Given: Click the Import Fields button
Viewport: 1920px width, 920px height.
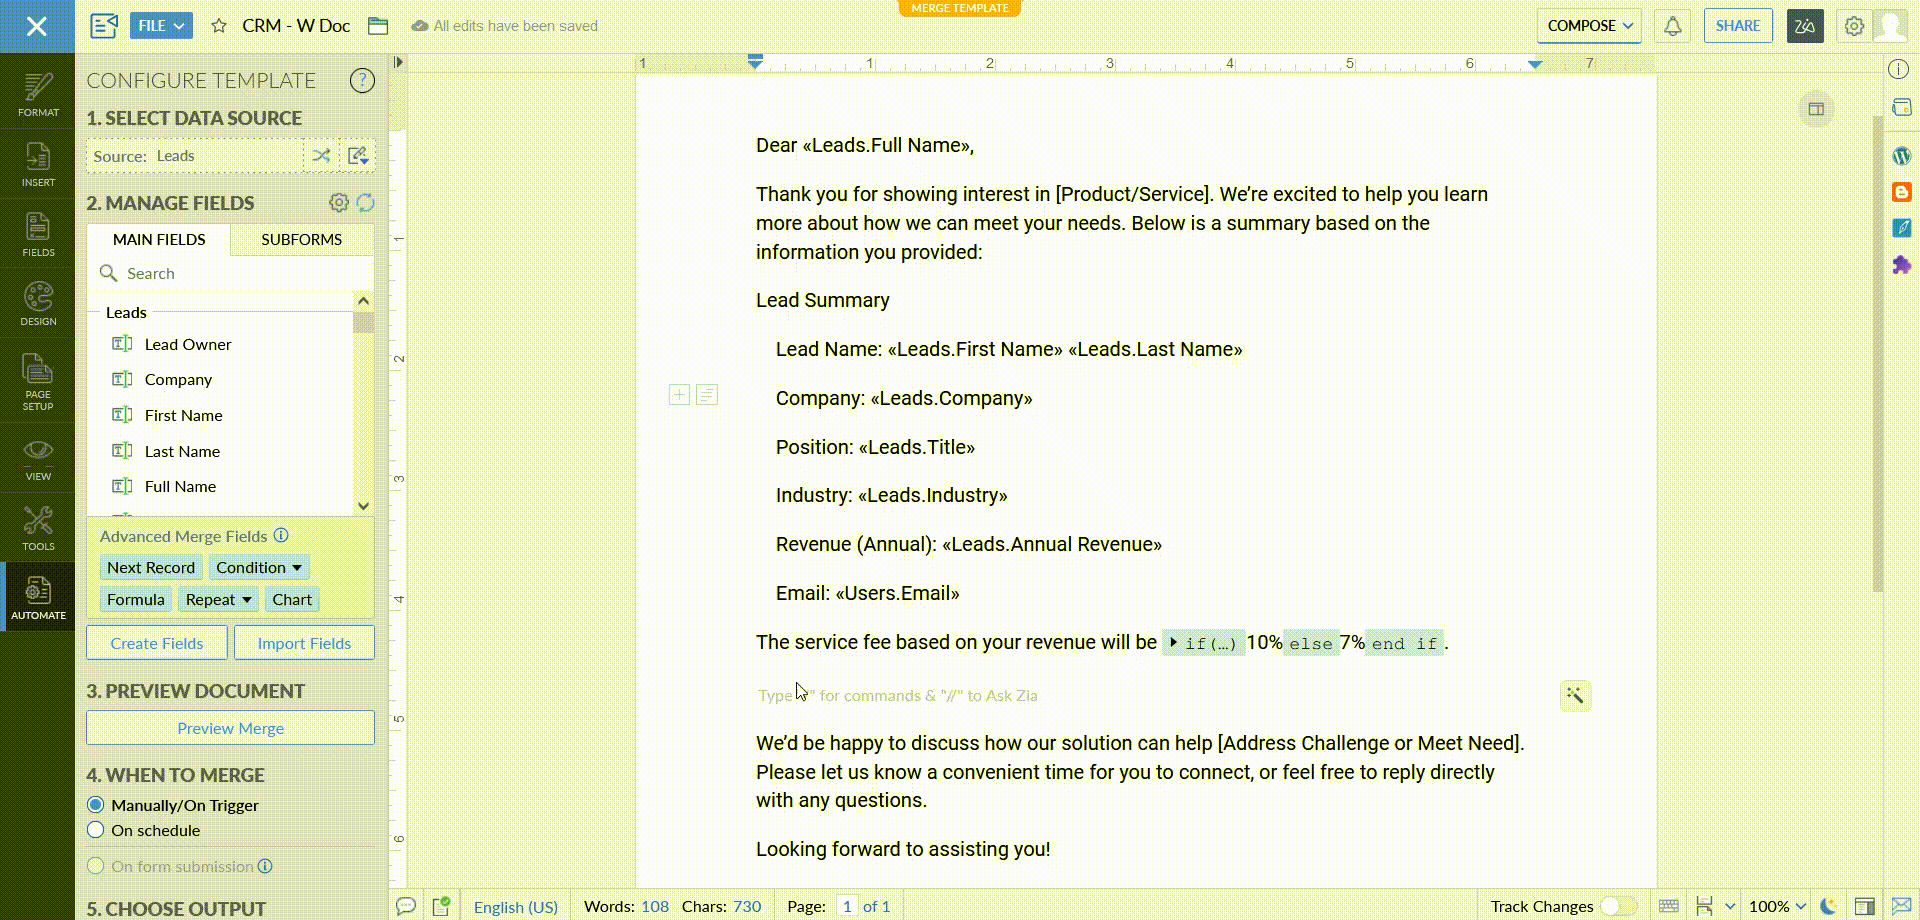Looking at the screenshot, I should click(x=304, y=643).
